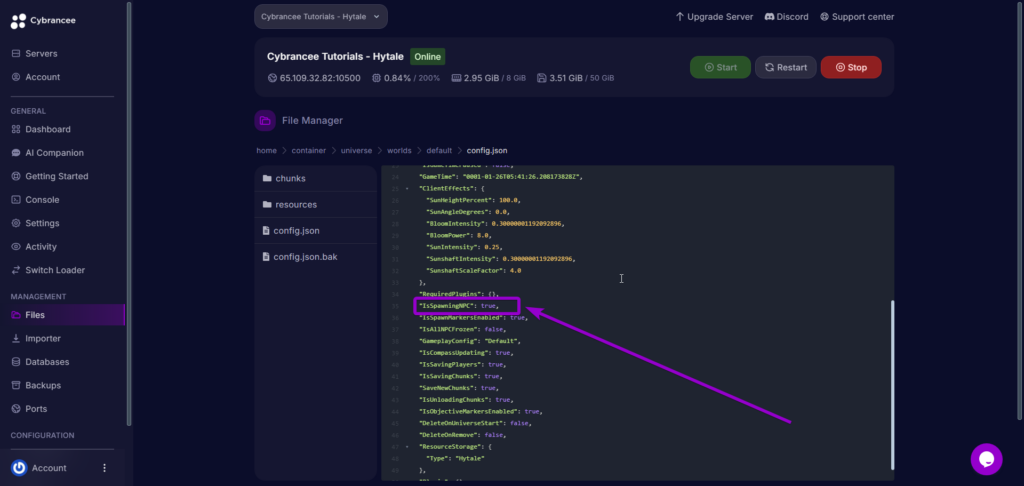The image size is (1024, 486).
Task: Click the File Manager folder icon
Action: point(265,121)
